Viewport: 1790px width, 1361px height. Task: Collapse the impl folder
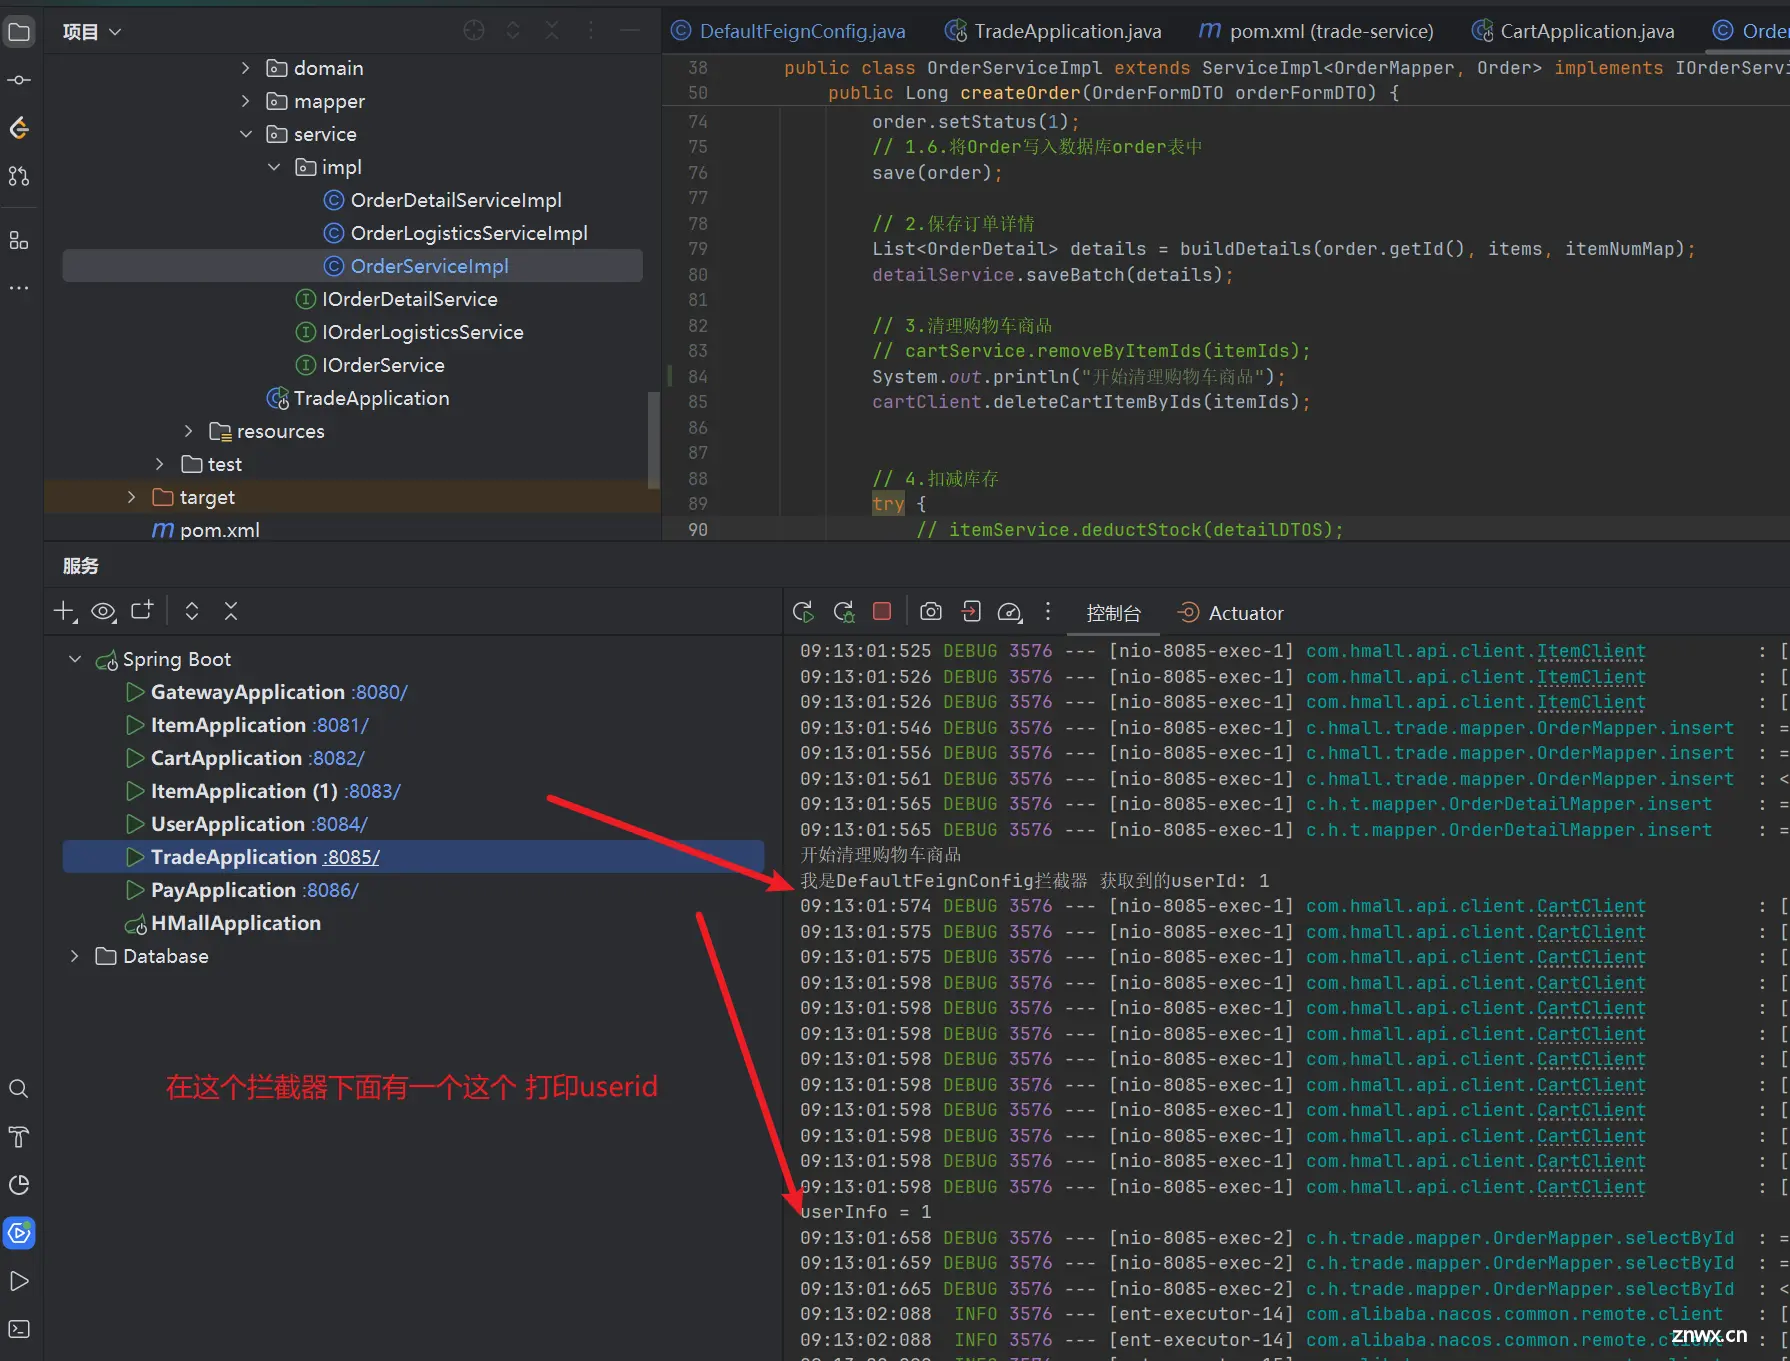(274, 167)
